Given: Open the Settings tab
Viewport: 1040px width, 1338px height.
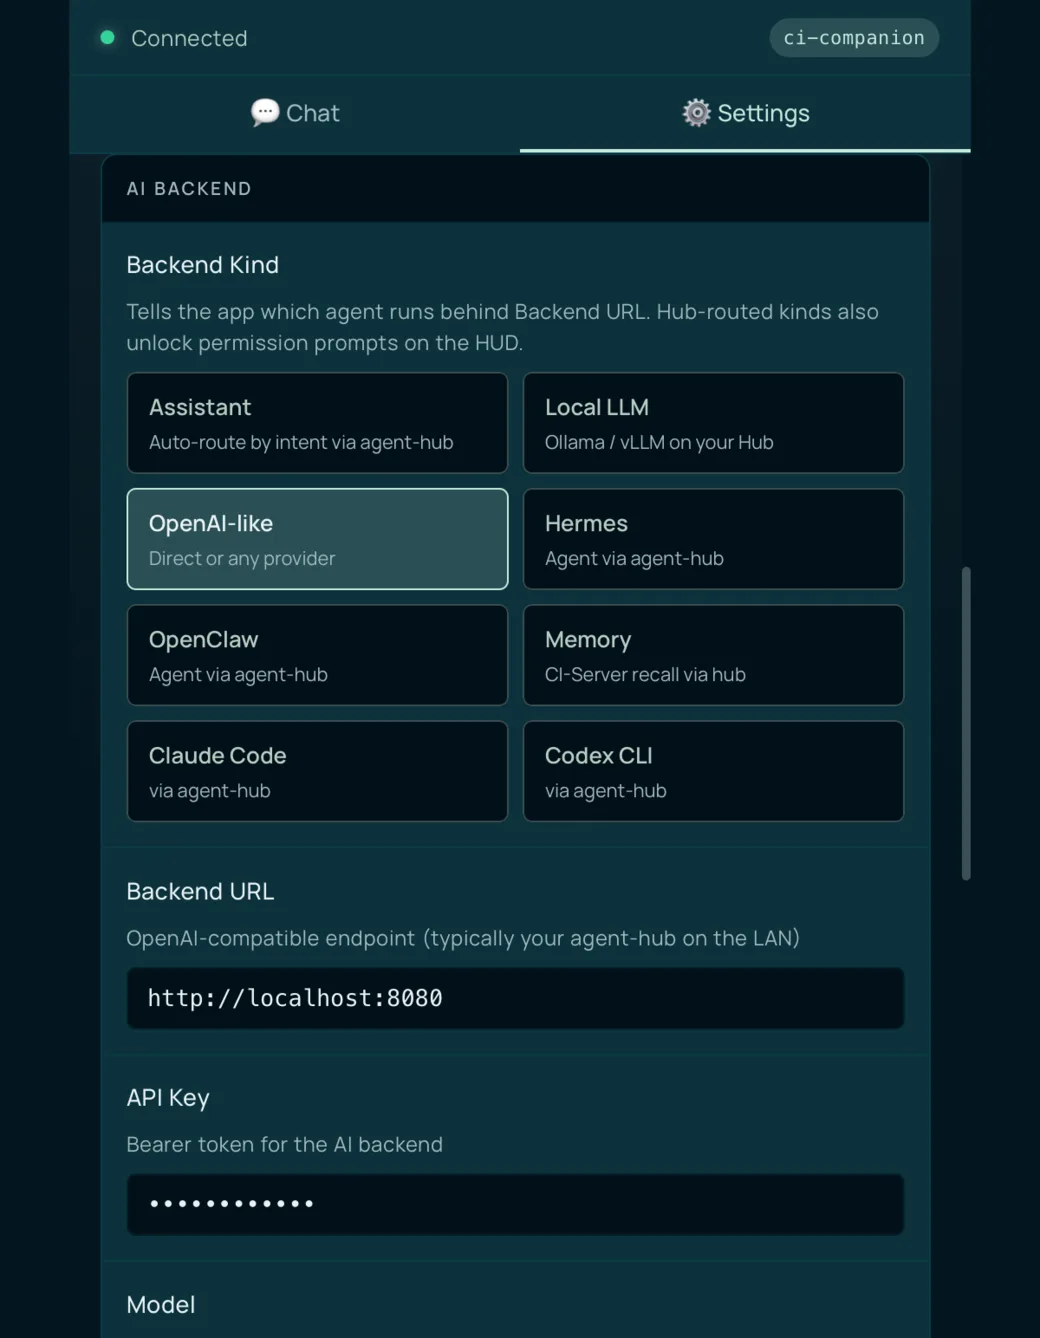Looking at the screenshot, I should coord(745,113).
